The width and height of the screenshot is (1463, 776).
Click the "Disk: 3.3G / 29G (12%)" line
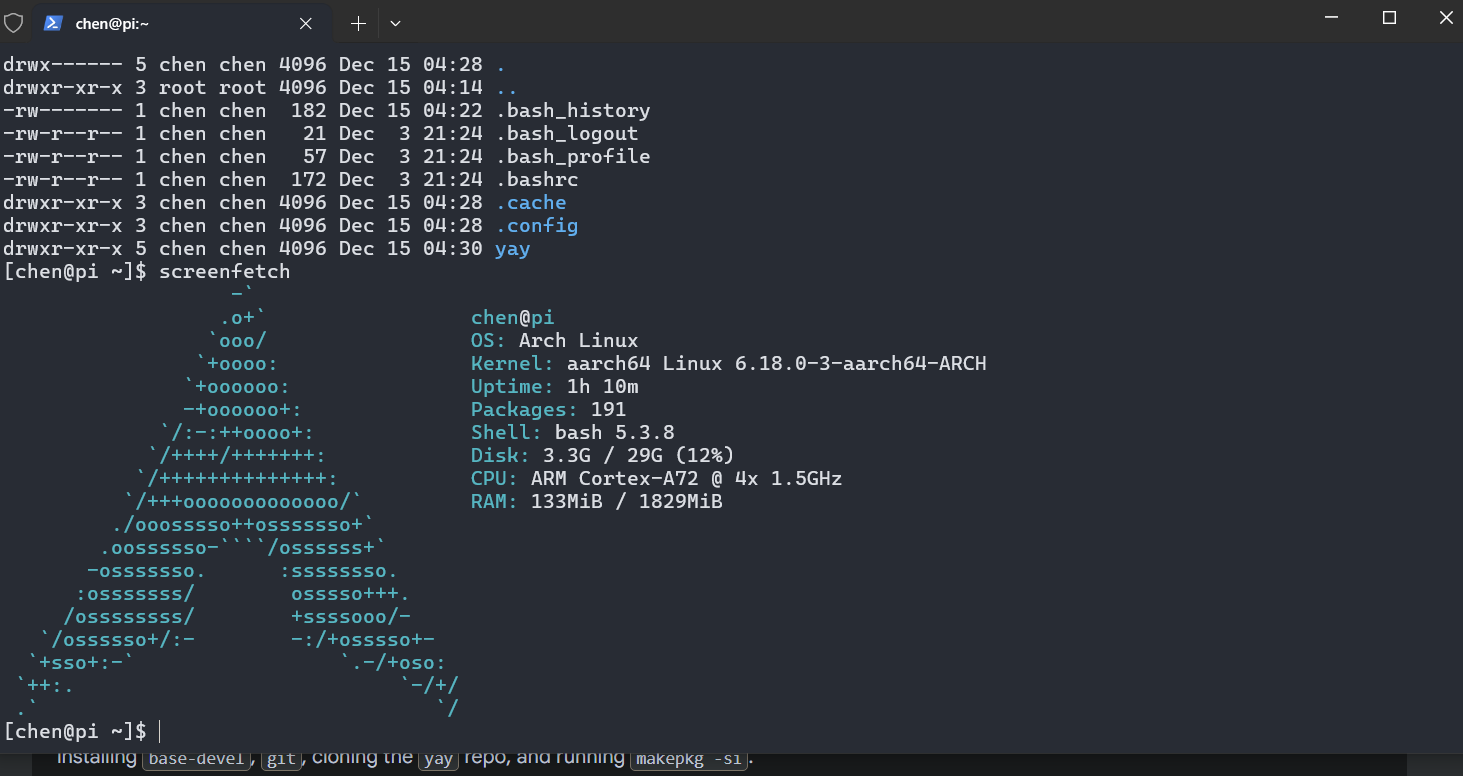(x=603, y=456)
